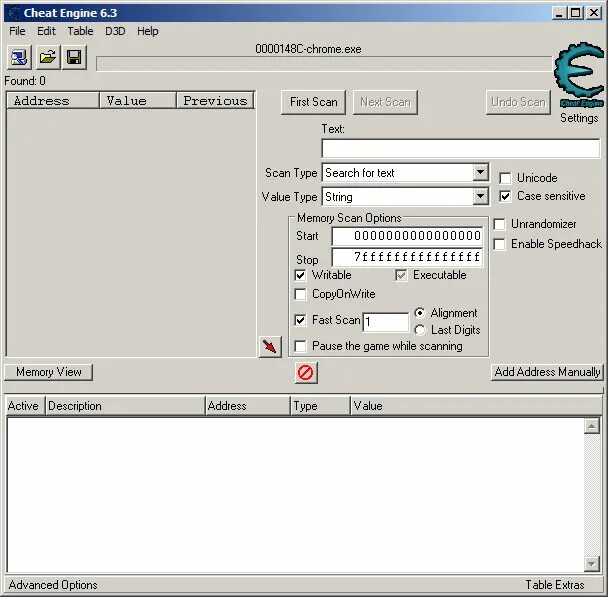This screenshot has height=597, width=608.
Task: Click the Value column header in cheat table
Action: (x=476, y=406)
